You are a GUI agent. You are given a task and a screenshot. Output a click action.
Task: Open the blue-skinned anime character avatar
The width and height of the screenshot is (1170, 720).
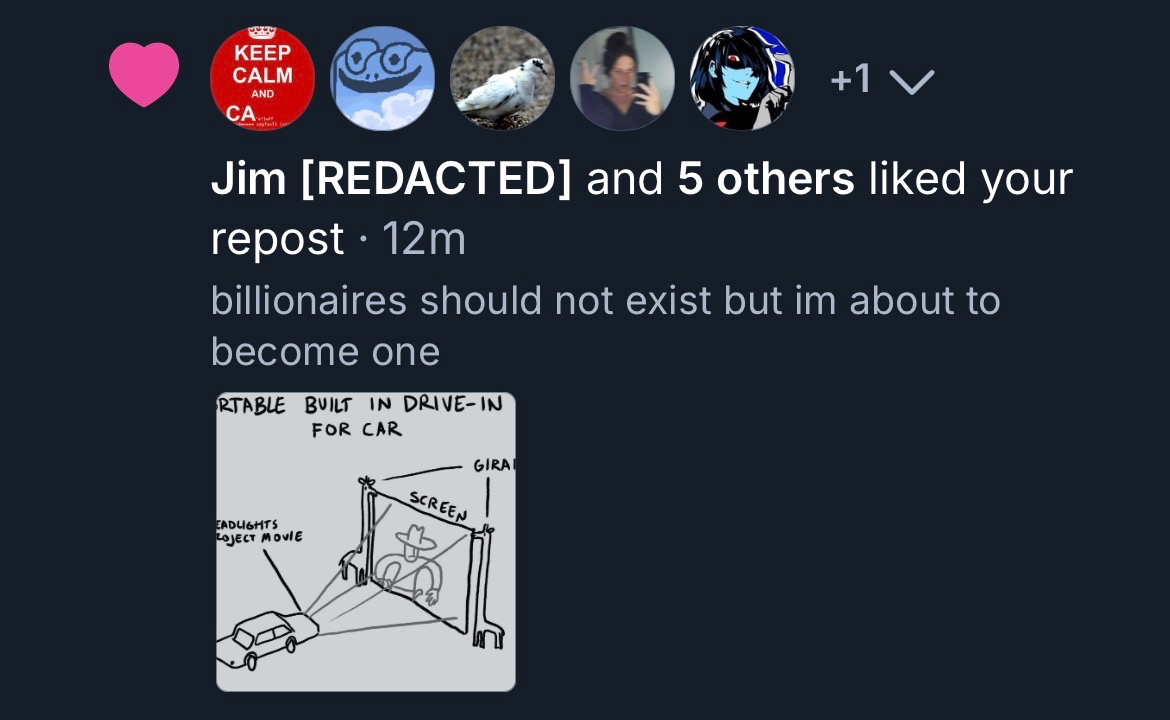[x=742, y=78]
